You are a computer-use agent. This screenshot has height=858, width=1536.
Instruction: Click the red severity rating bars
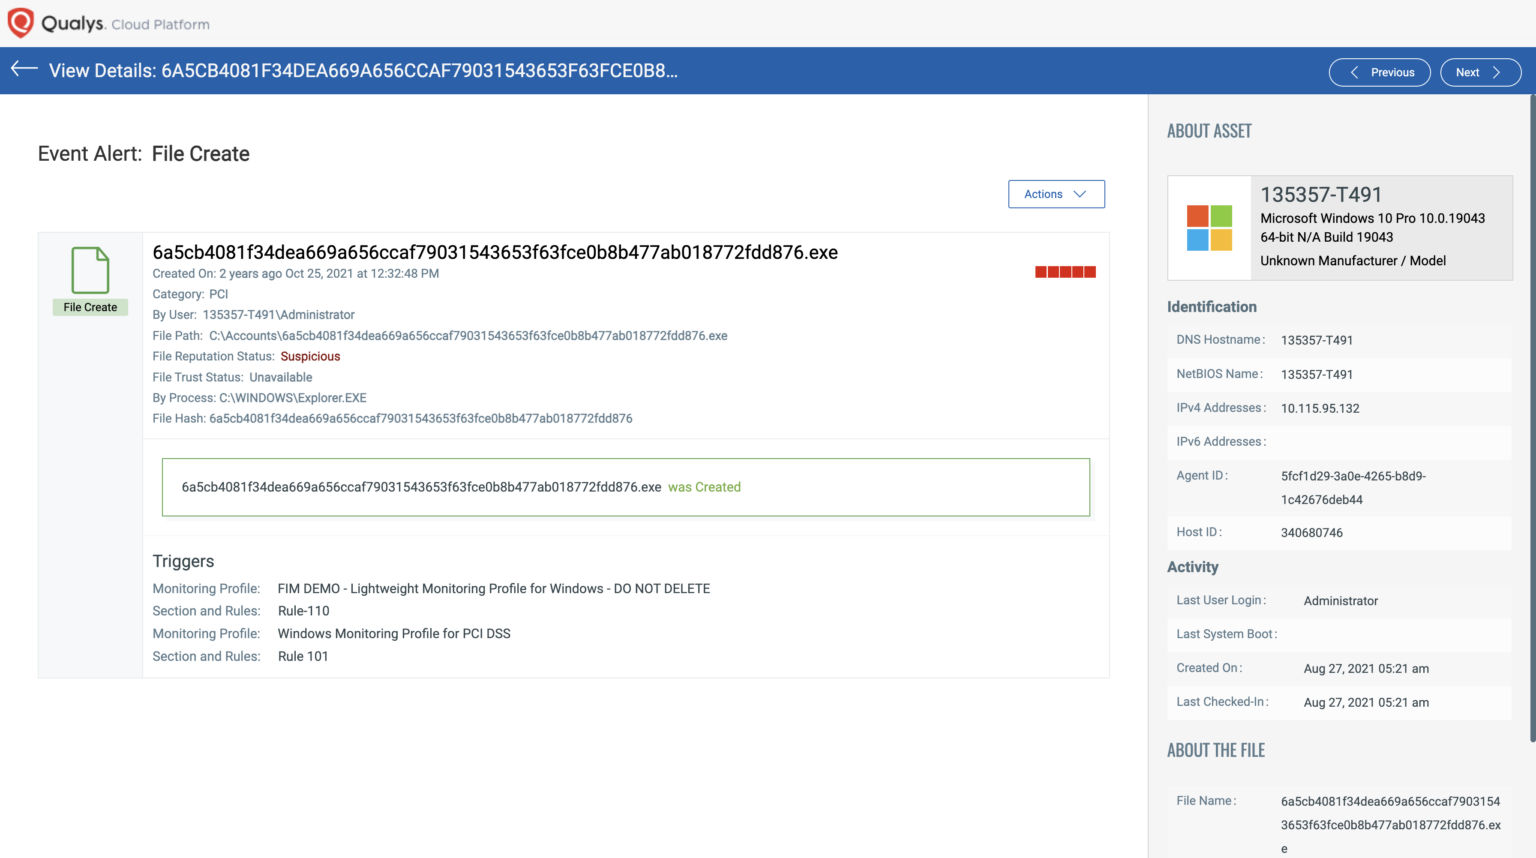coord(1064,271)
